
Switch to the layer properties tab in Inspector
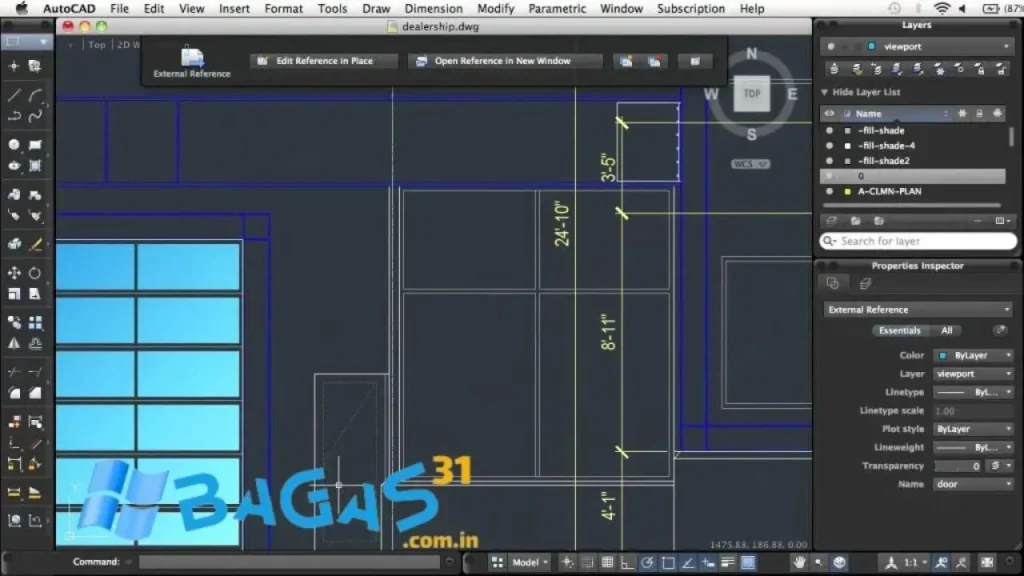pos(865,283)
